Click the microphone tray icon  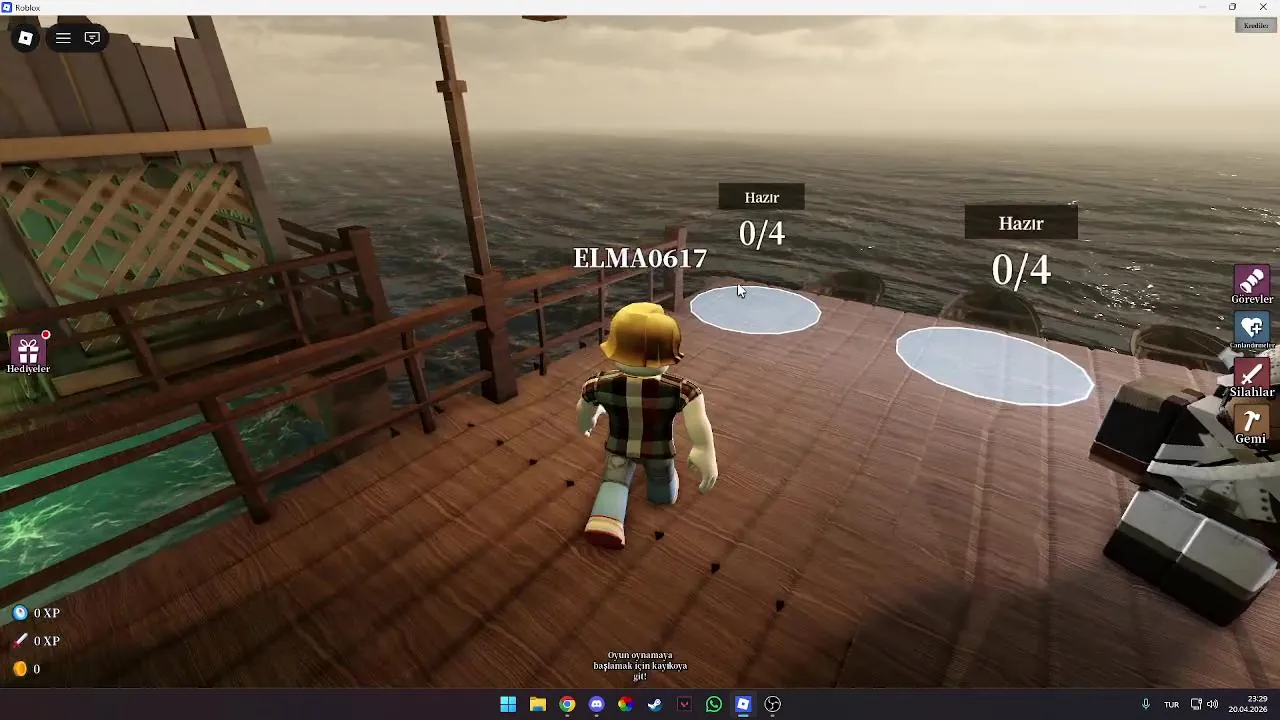coord(1145,704)
